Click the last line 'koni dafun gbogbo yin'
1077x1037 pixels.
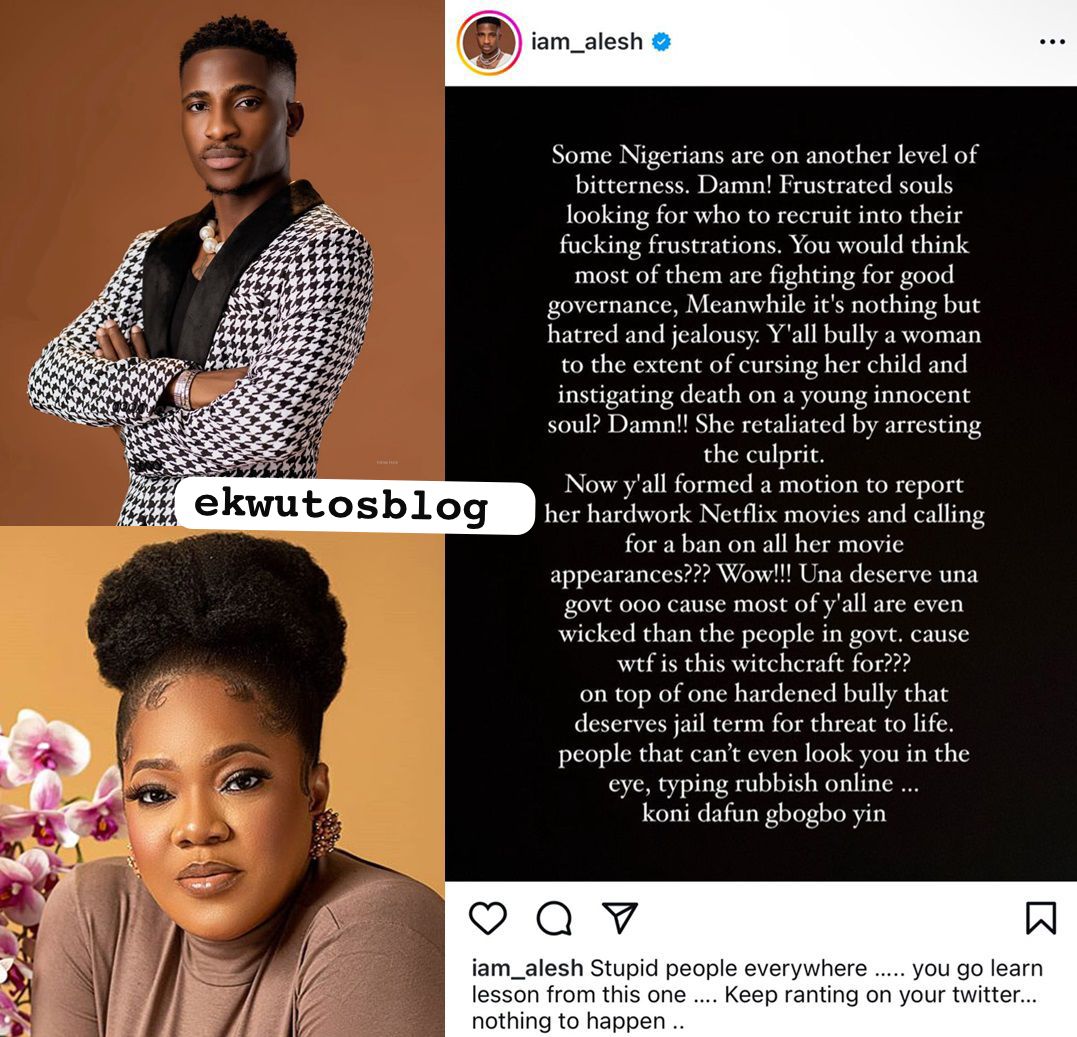click(764, 813)
